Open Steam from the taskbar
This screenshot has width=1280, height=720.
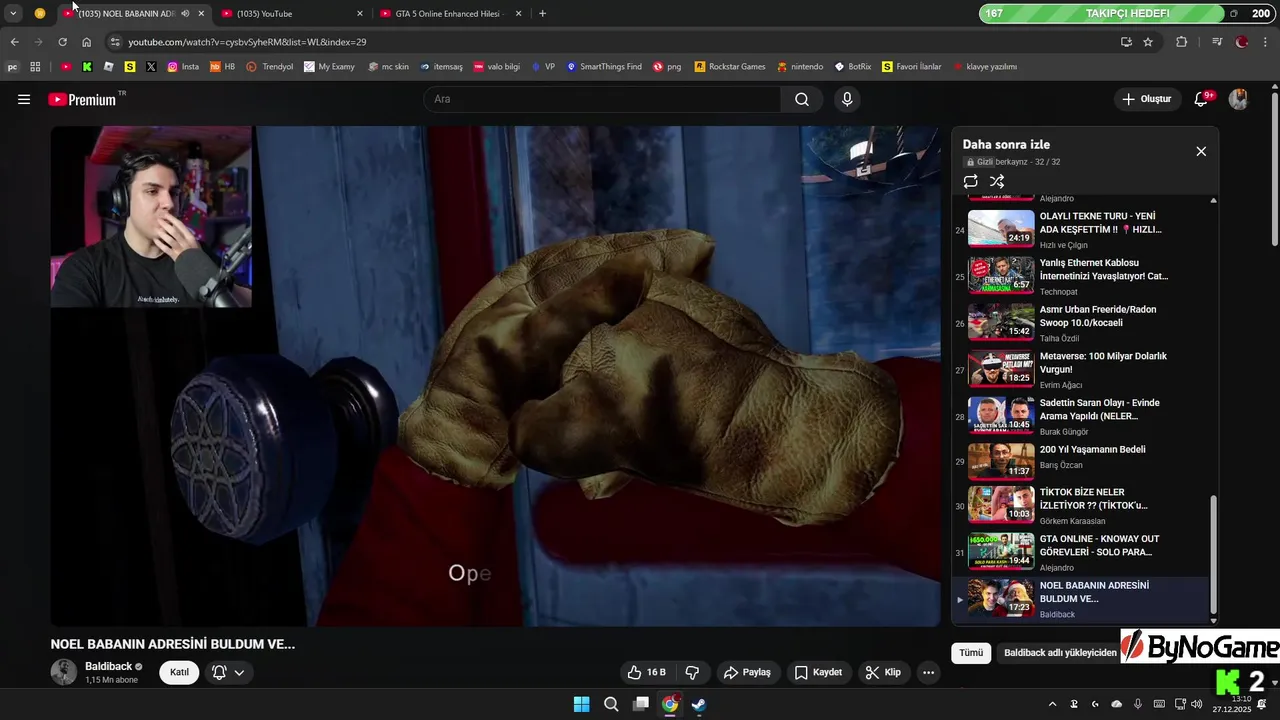[x=699, y=704]
